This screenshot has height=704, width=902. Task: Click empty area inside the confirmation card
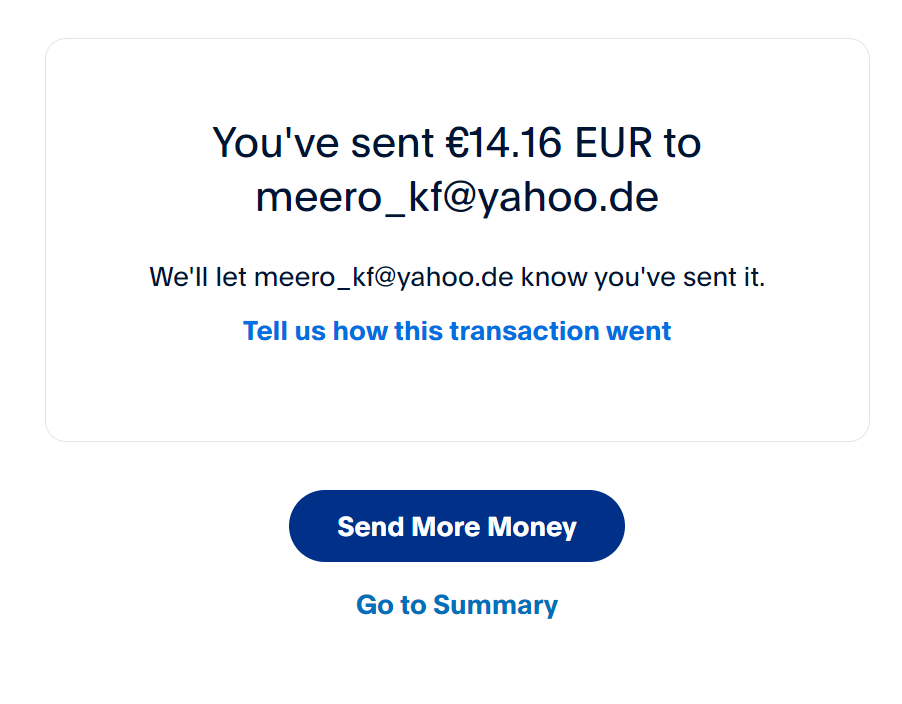pyautogui.click(x=457, y=391)
